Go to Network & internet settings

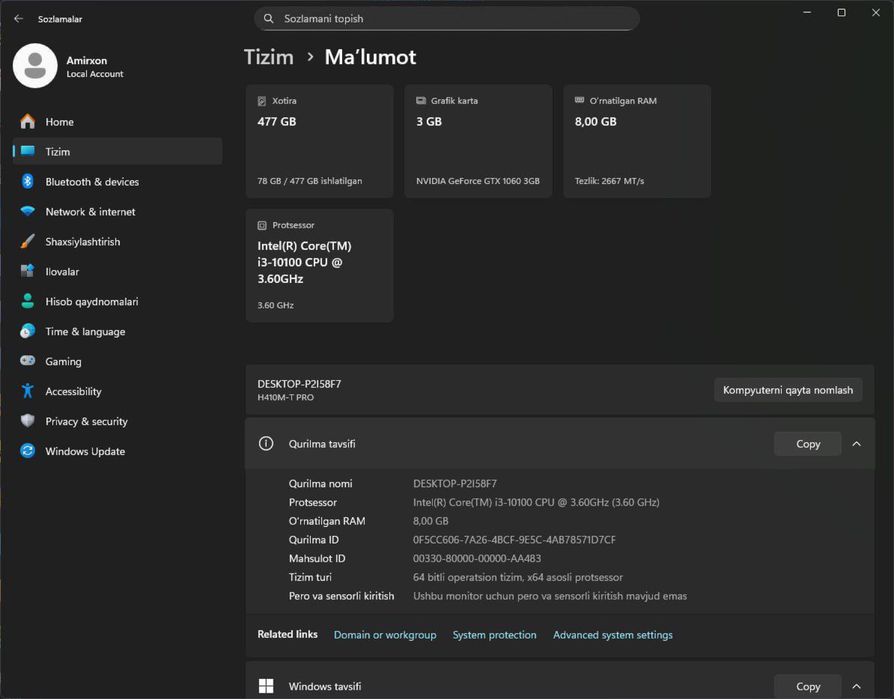point(117,212)
